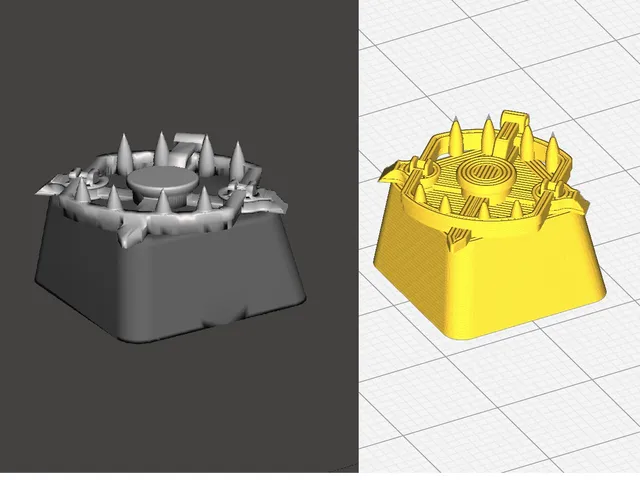Click the leftmost tall spike on yellow model

[456, 135]
